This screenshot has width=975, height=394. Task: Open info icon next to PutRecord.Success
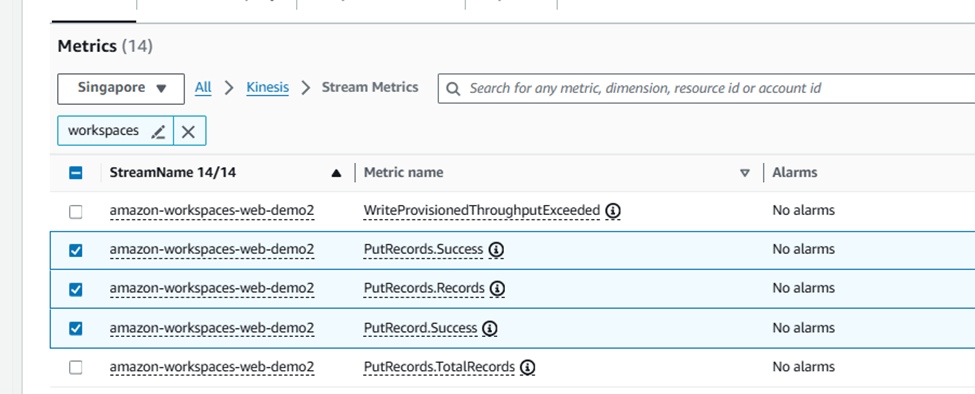pyautogui.click(x=490, y=328)
